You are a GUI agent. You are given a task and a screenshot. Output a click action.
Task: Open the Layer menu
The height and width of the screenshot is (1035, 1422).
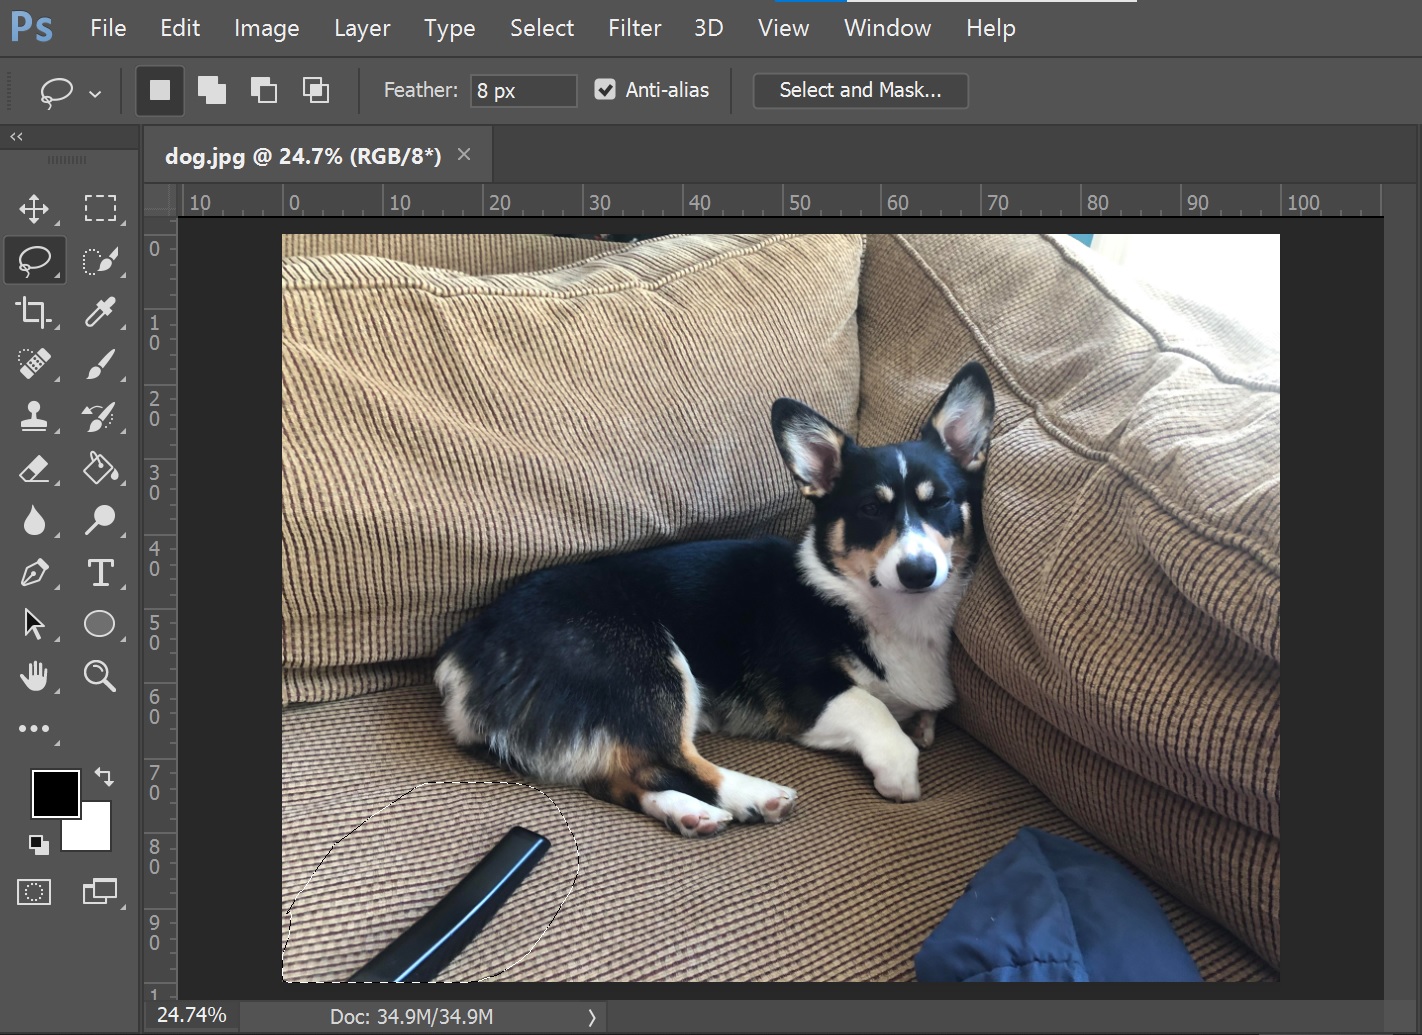[x=362, y=28]
